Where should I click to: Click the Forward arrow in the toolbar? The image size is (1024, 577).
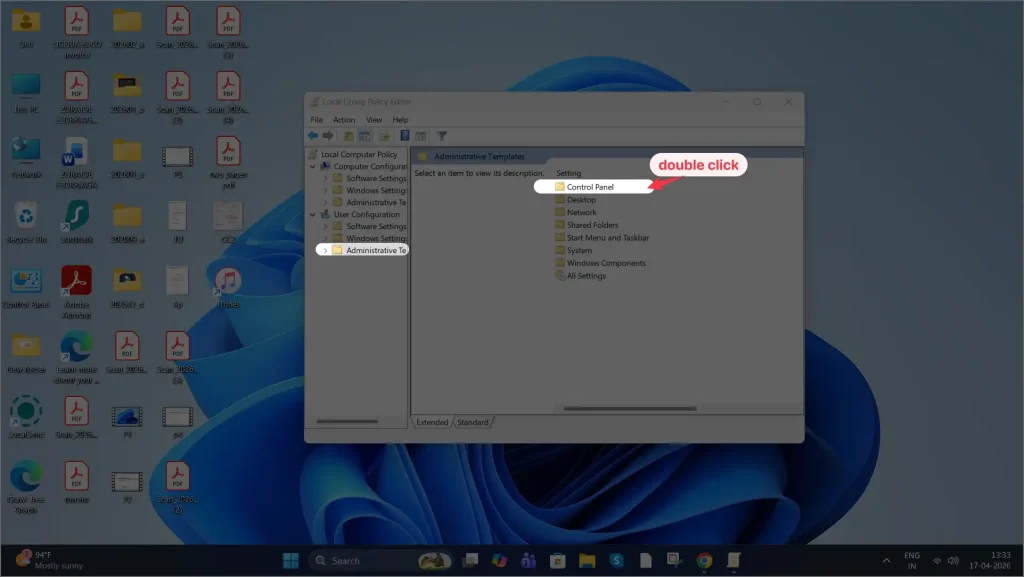point(328,136)
